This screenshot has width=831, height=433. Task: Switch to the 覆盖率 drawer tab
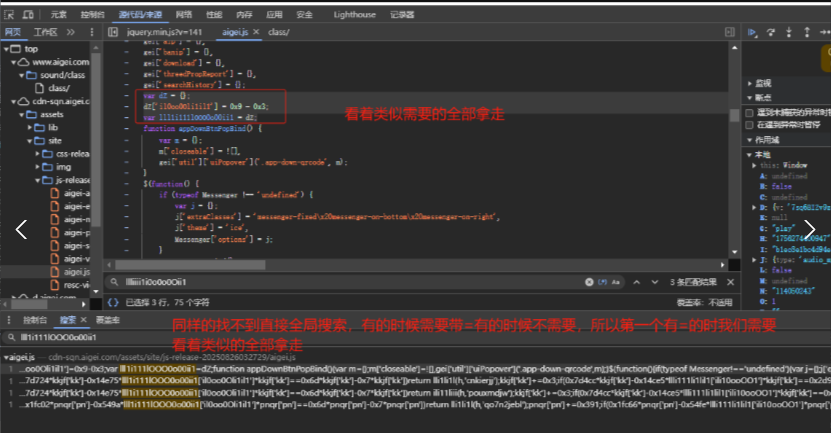tap(108, 320)
